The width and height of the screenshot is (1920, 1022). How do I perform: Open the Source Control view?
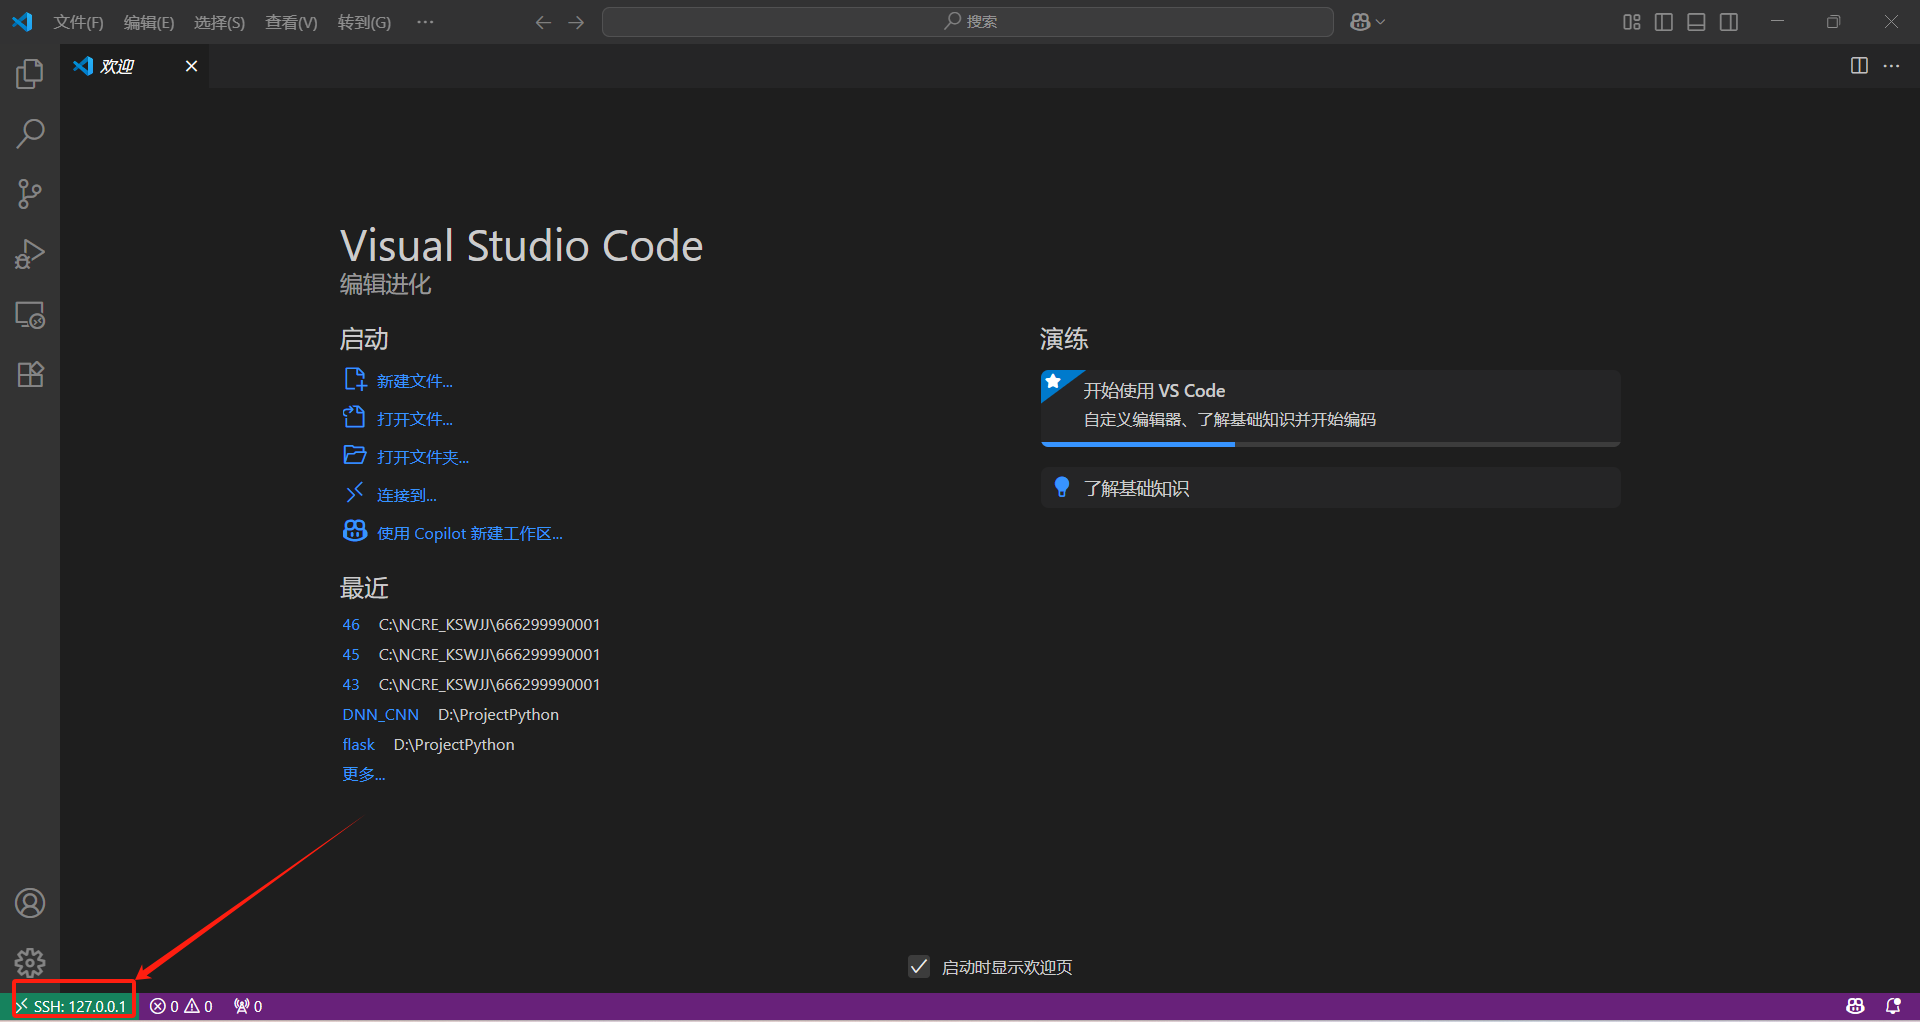(x=30, y=194)
